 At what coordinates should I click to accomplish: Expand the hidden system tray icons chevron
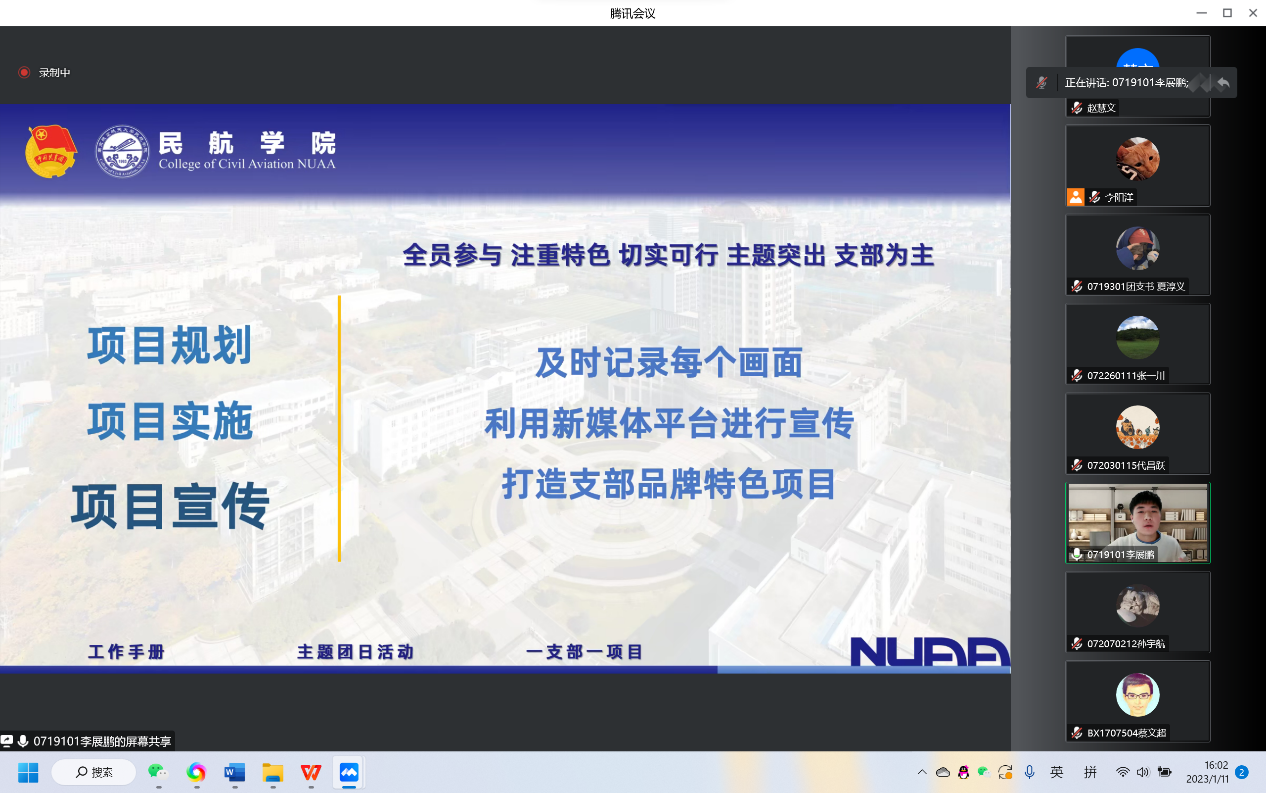pyautogui.click(x=921, y=772)
